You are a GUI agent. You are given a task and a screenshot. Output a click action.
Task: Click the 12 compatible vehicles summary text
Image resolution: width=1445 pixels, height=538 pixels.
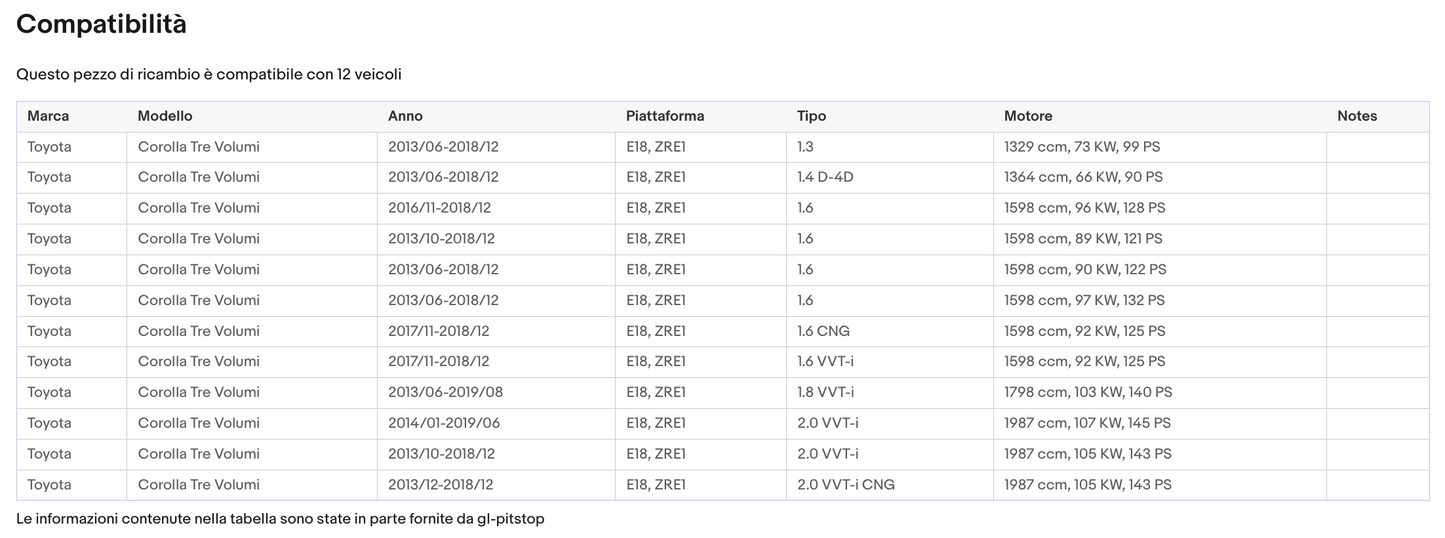[209, 74]
